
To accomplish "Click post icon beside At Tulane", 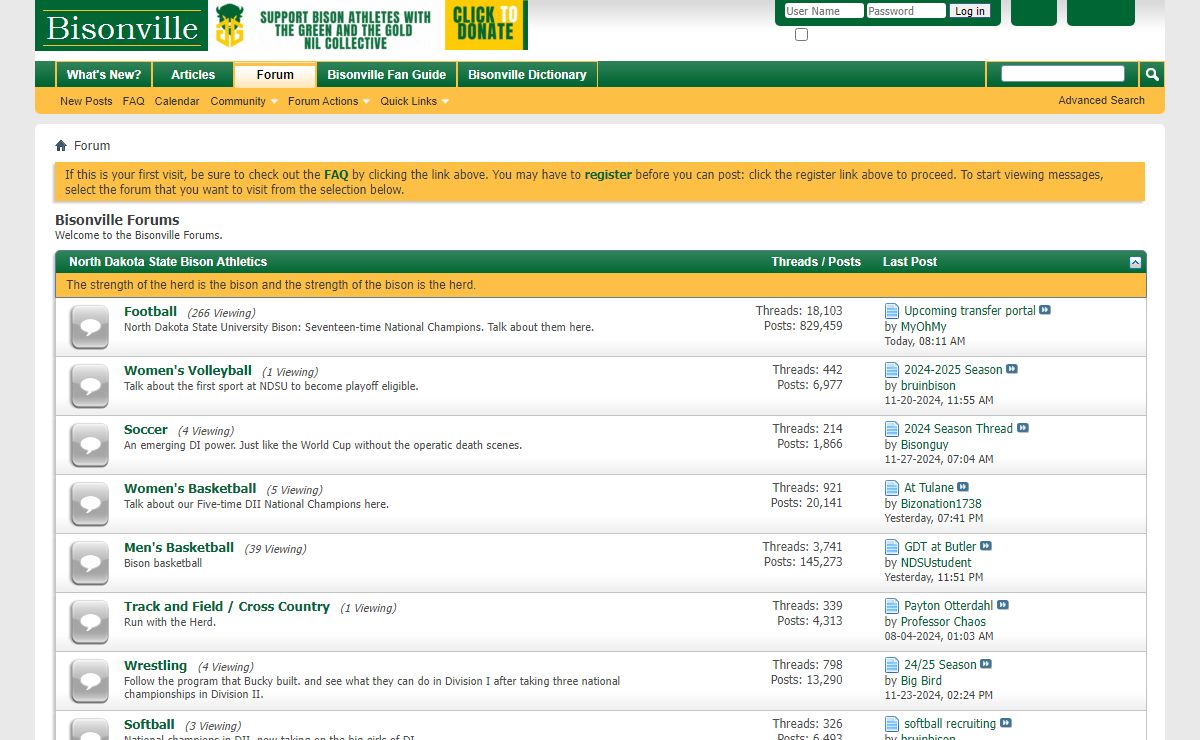I will pyautogui.click(x=892, y=488).
